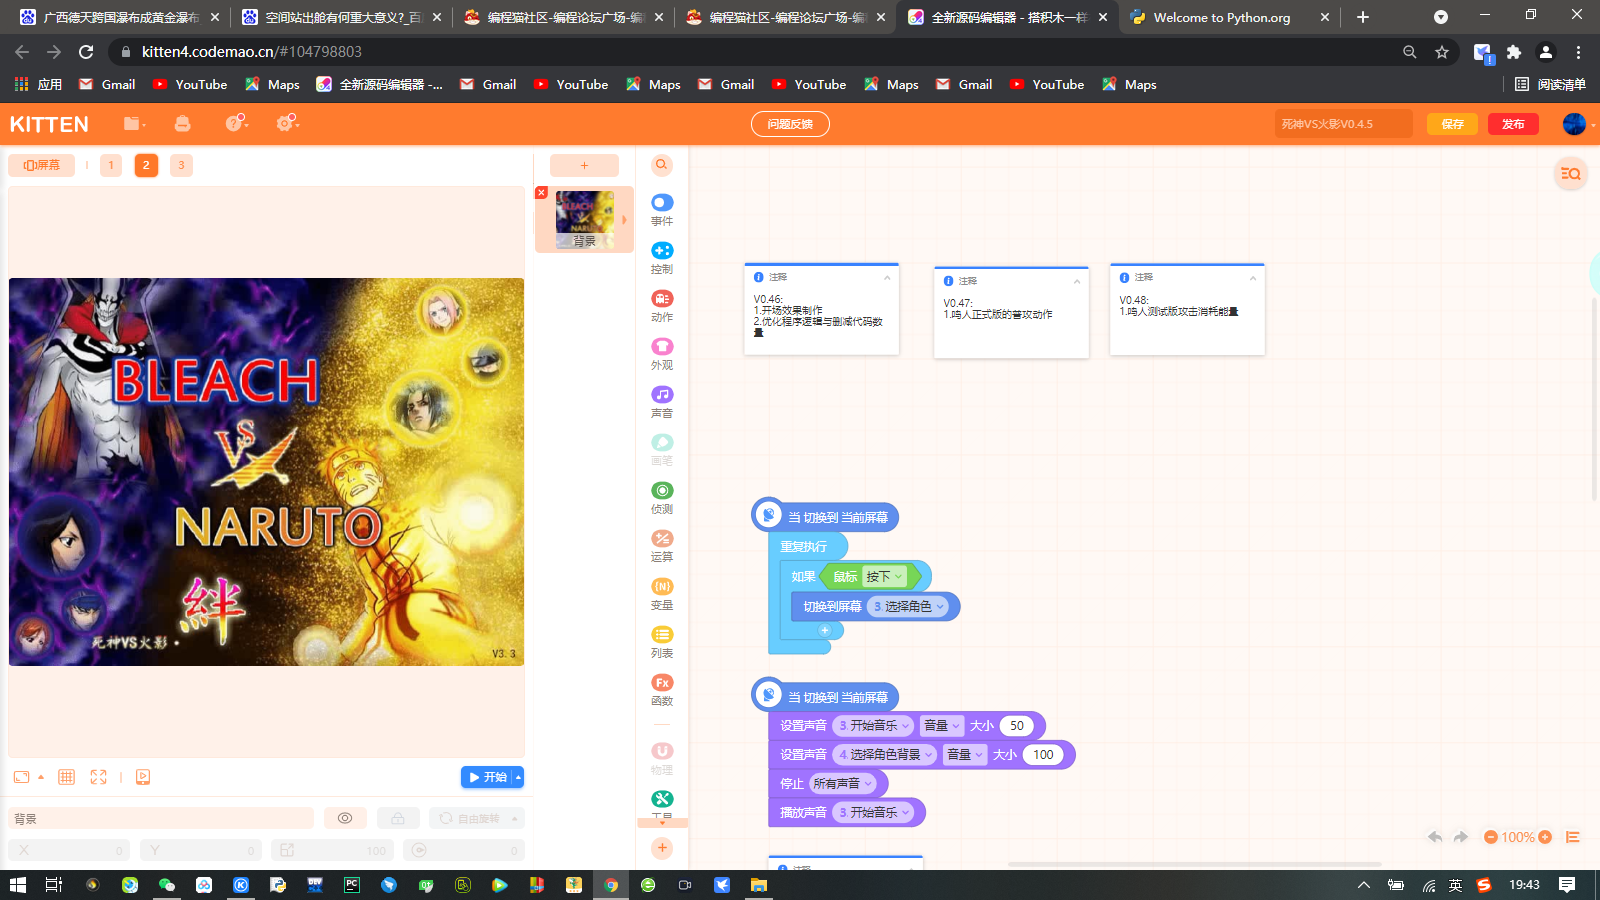Switch to screen 2

(146, 165)
